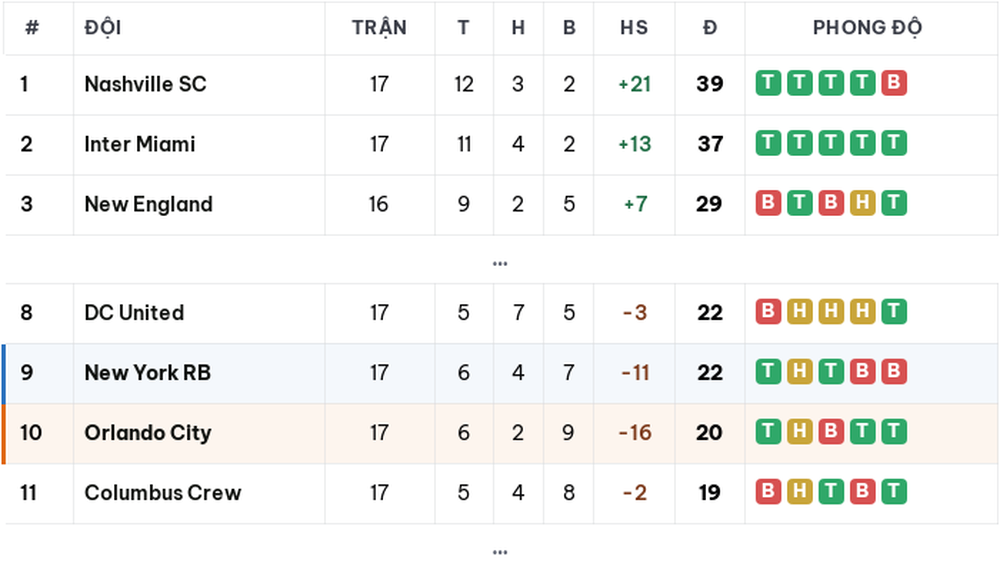Click Orlando City's yellow draw form badge
Image resolution: width=1000 pixels, height=573 pixels.
[x=799, y=431]
